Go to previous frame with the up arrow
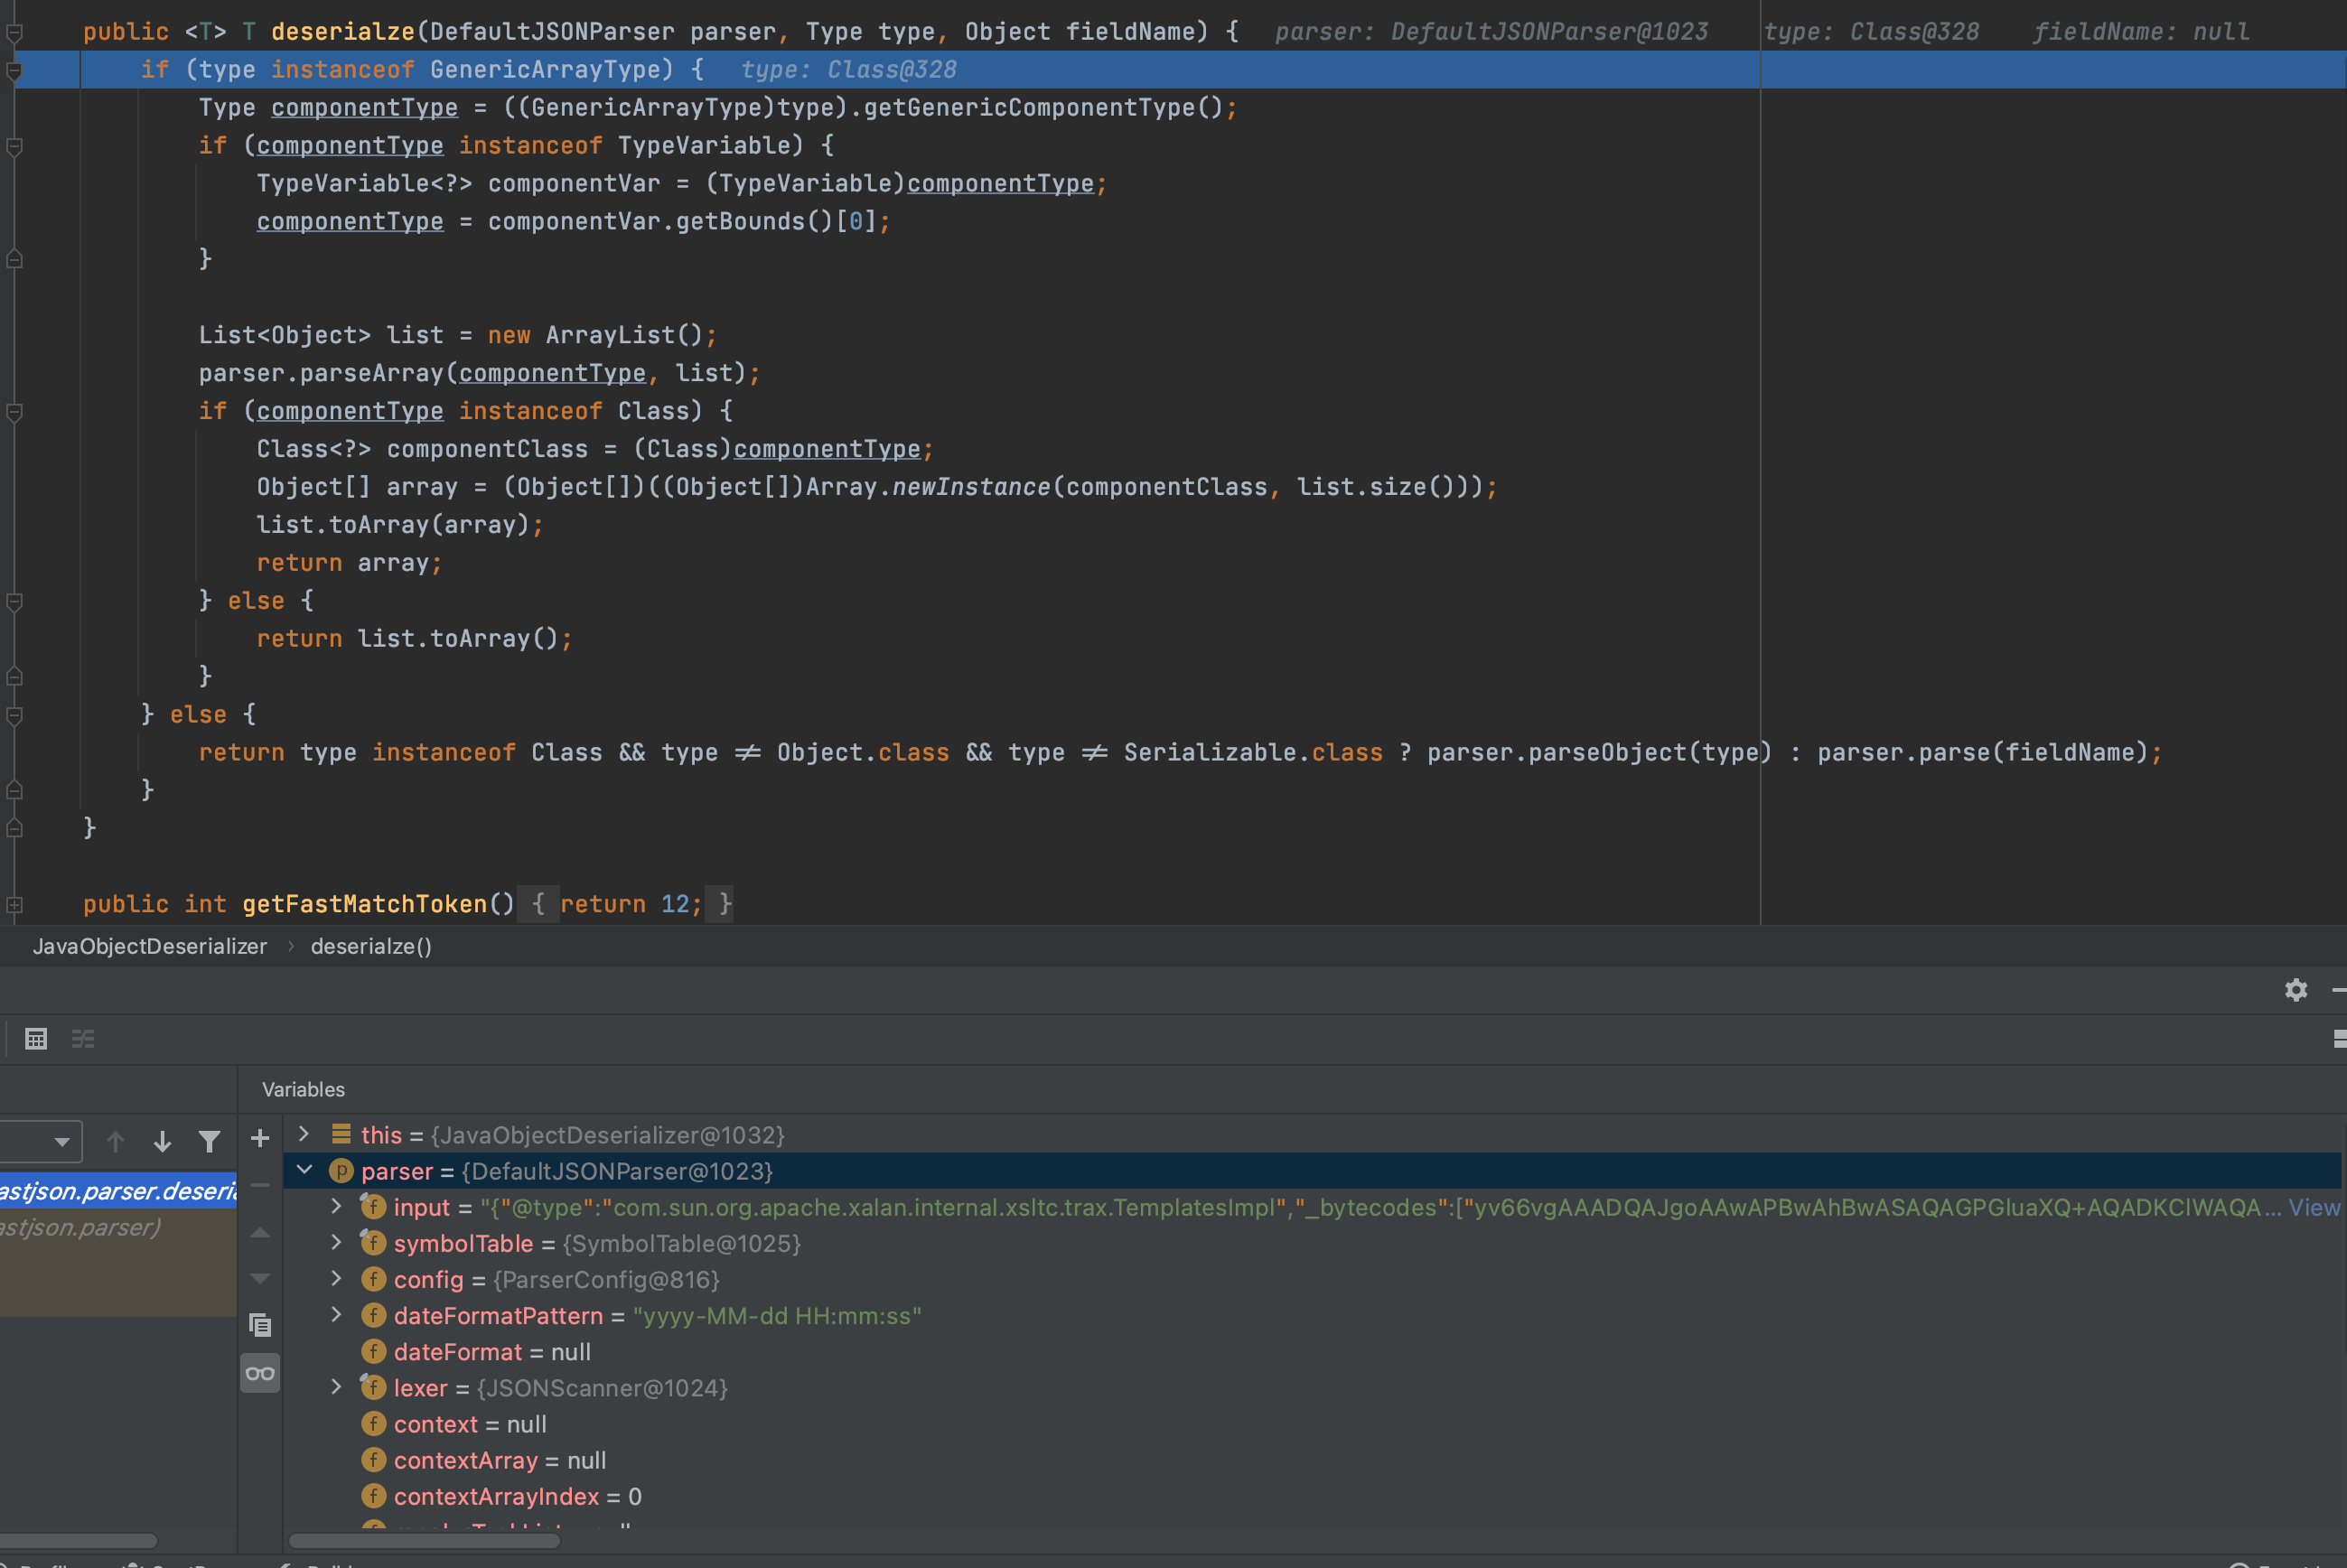This screenshot has width=2347, height=1568. (115, 1141)
